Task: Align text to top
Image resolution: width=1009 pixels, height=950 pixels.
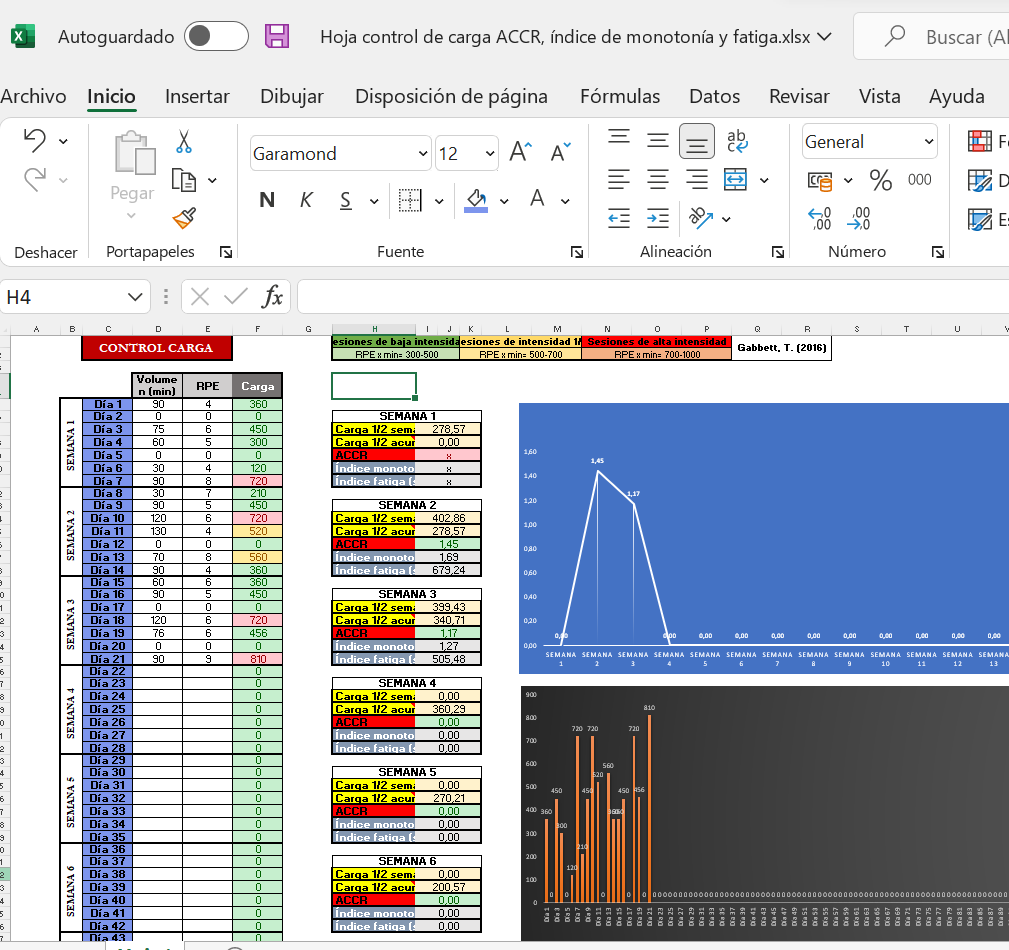Action: coord(619,140)
